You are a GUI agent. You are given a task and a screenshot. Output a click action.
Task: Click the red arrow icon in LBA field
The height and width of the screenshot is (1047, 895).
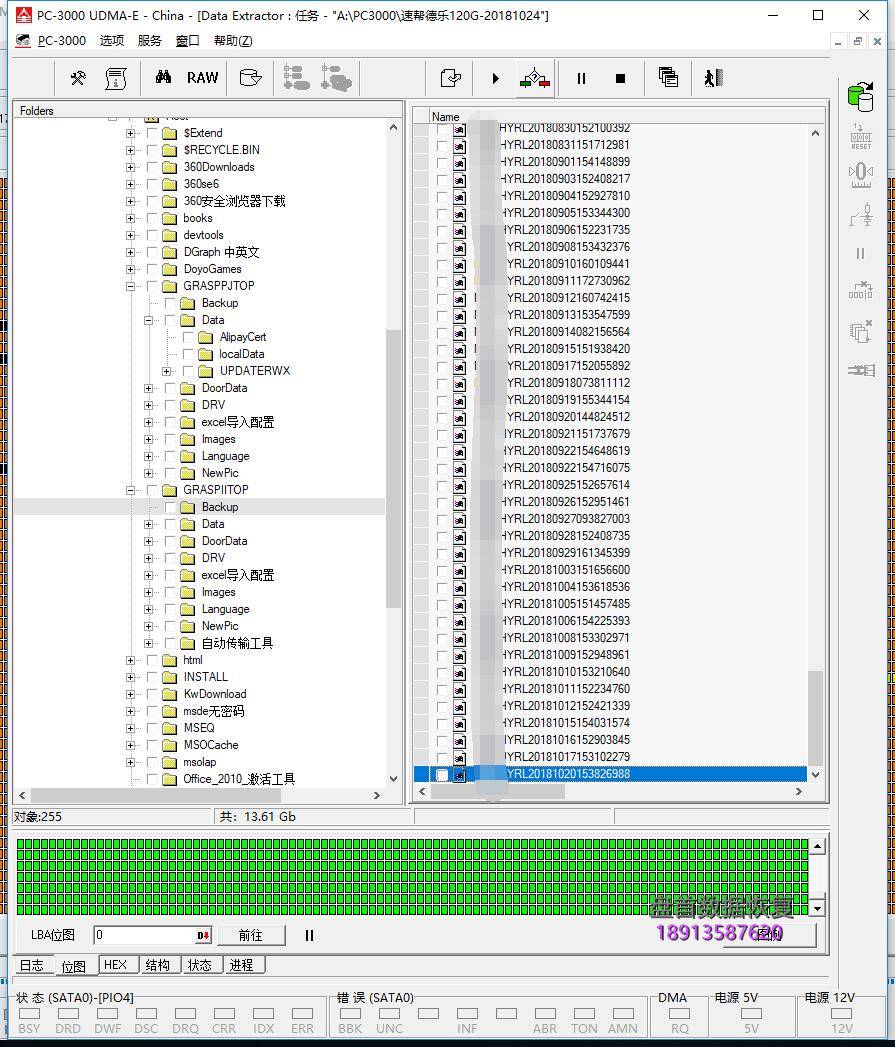[x=203, y=935]
